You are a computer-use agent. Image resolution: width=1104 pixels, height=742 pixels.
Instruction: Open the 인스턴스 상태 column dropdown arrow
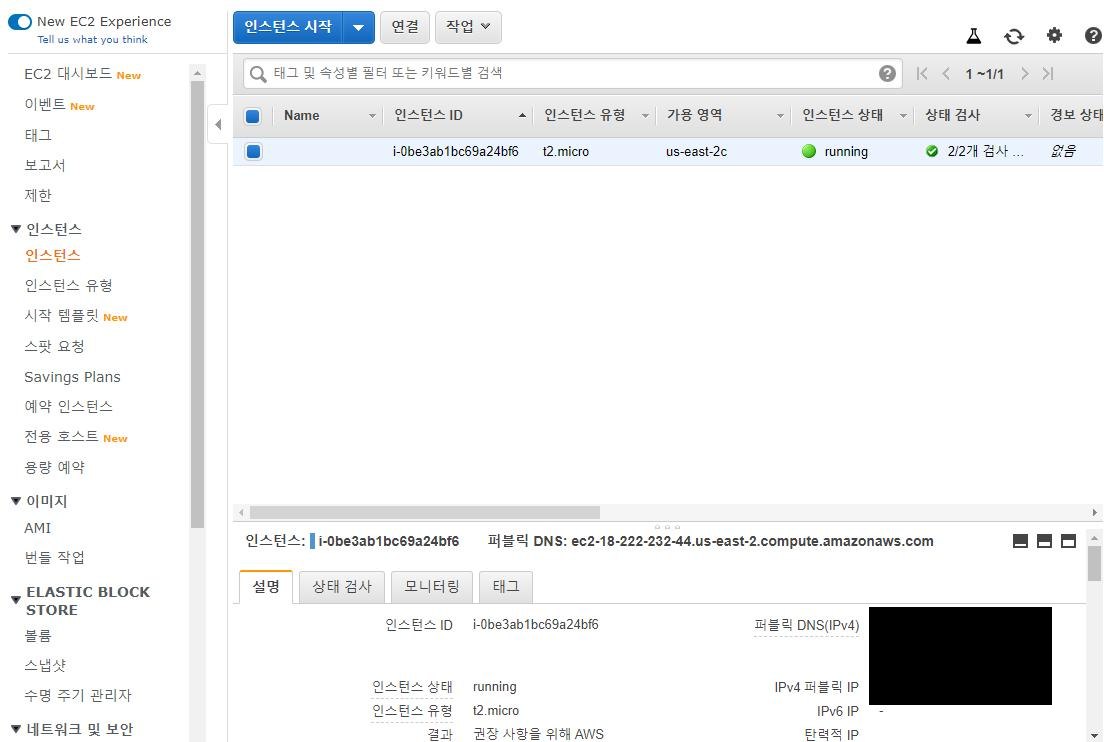click(903, 116)
